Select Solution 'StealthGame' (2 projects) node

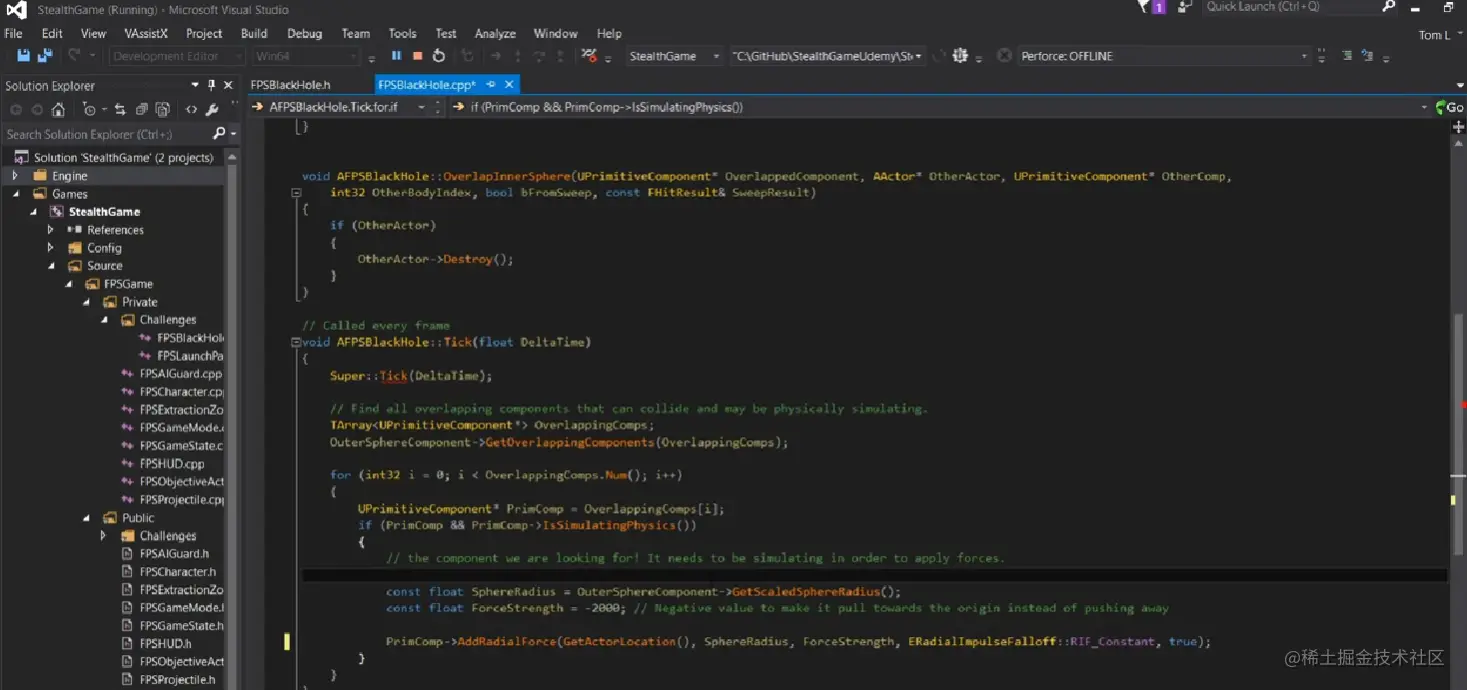pos(123,158)
